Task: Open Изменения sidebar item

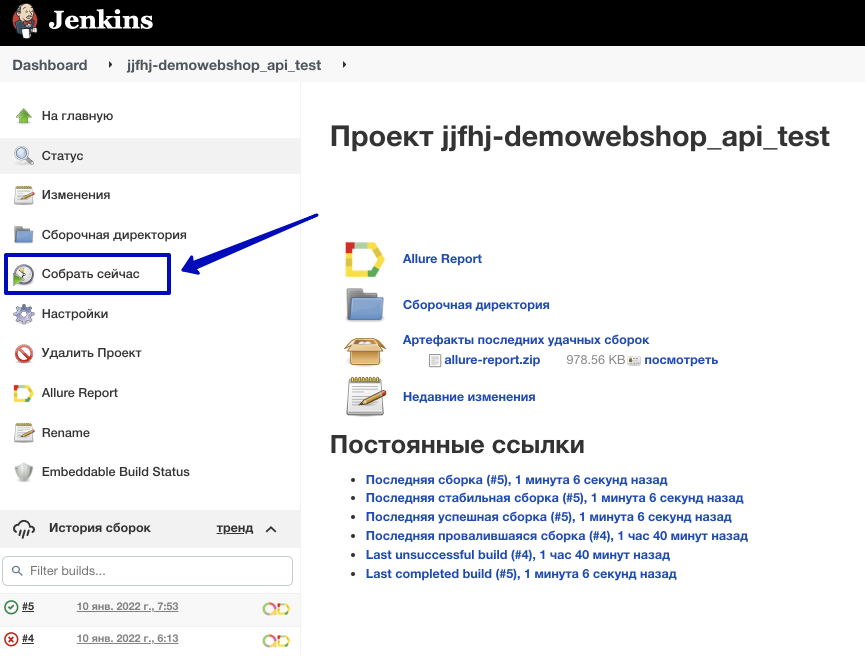Action: 76,195
